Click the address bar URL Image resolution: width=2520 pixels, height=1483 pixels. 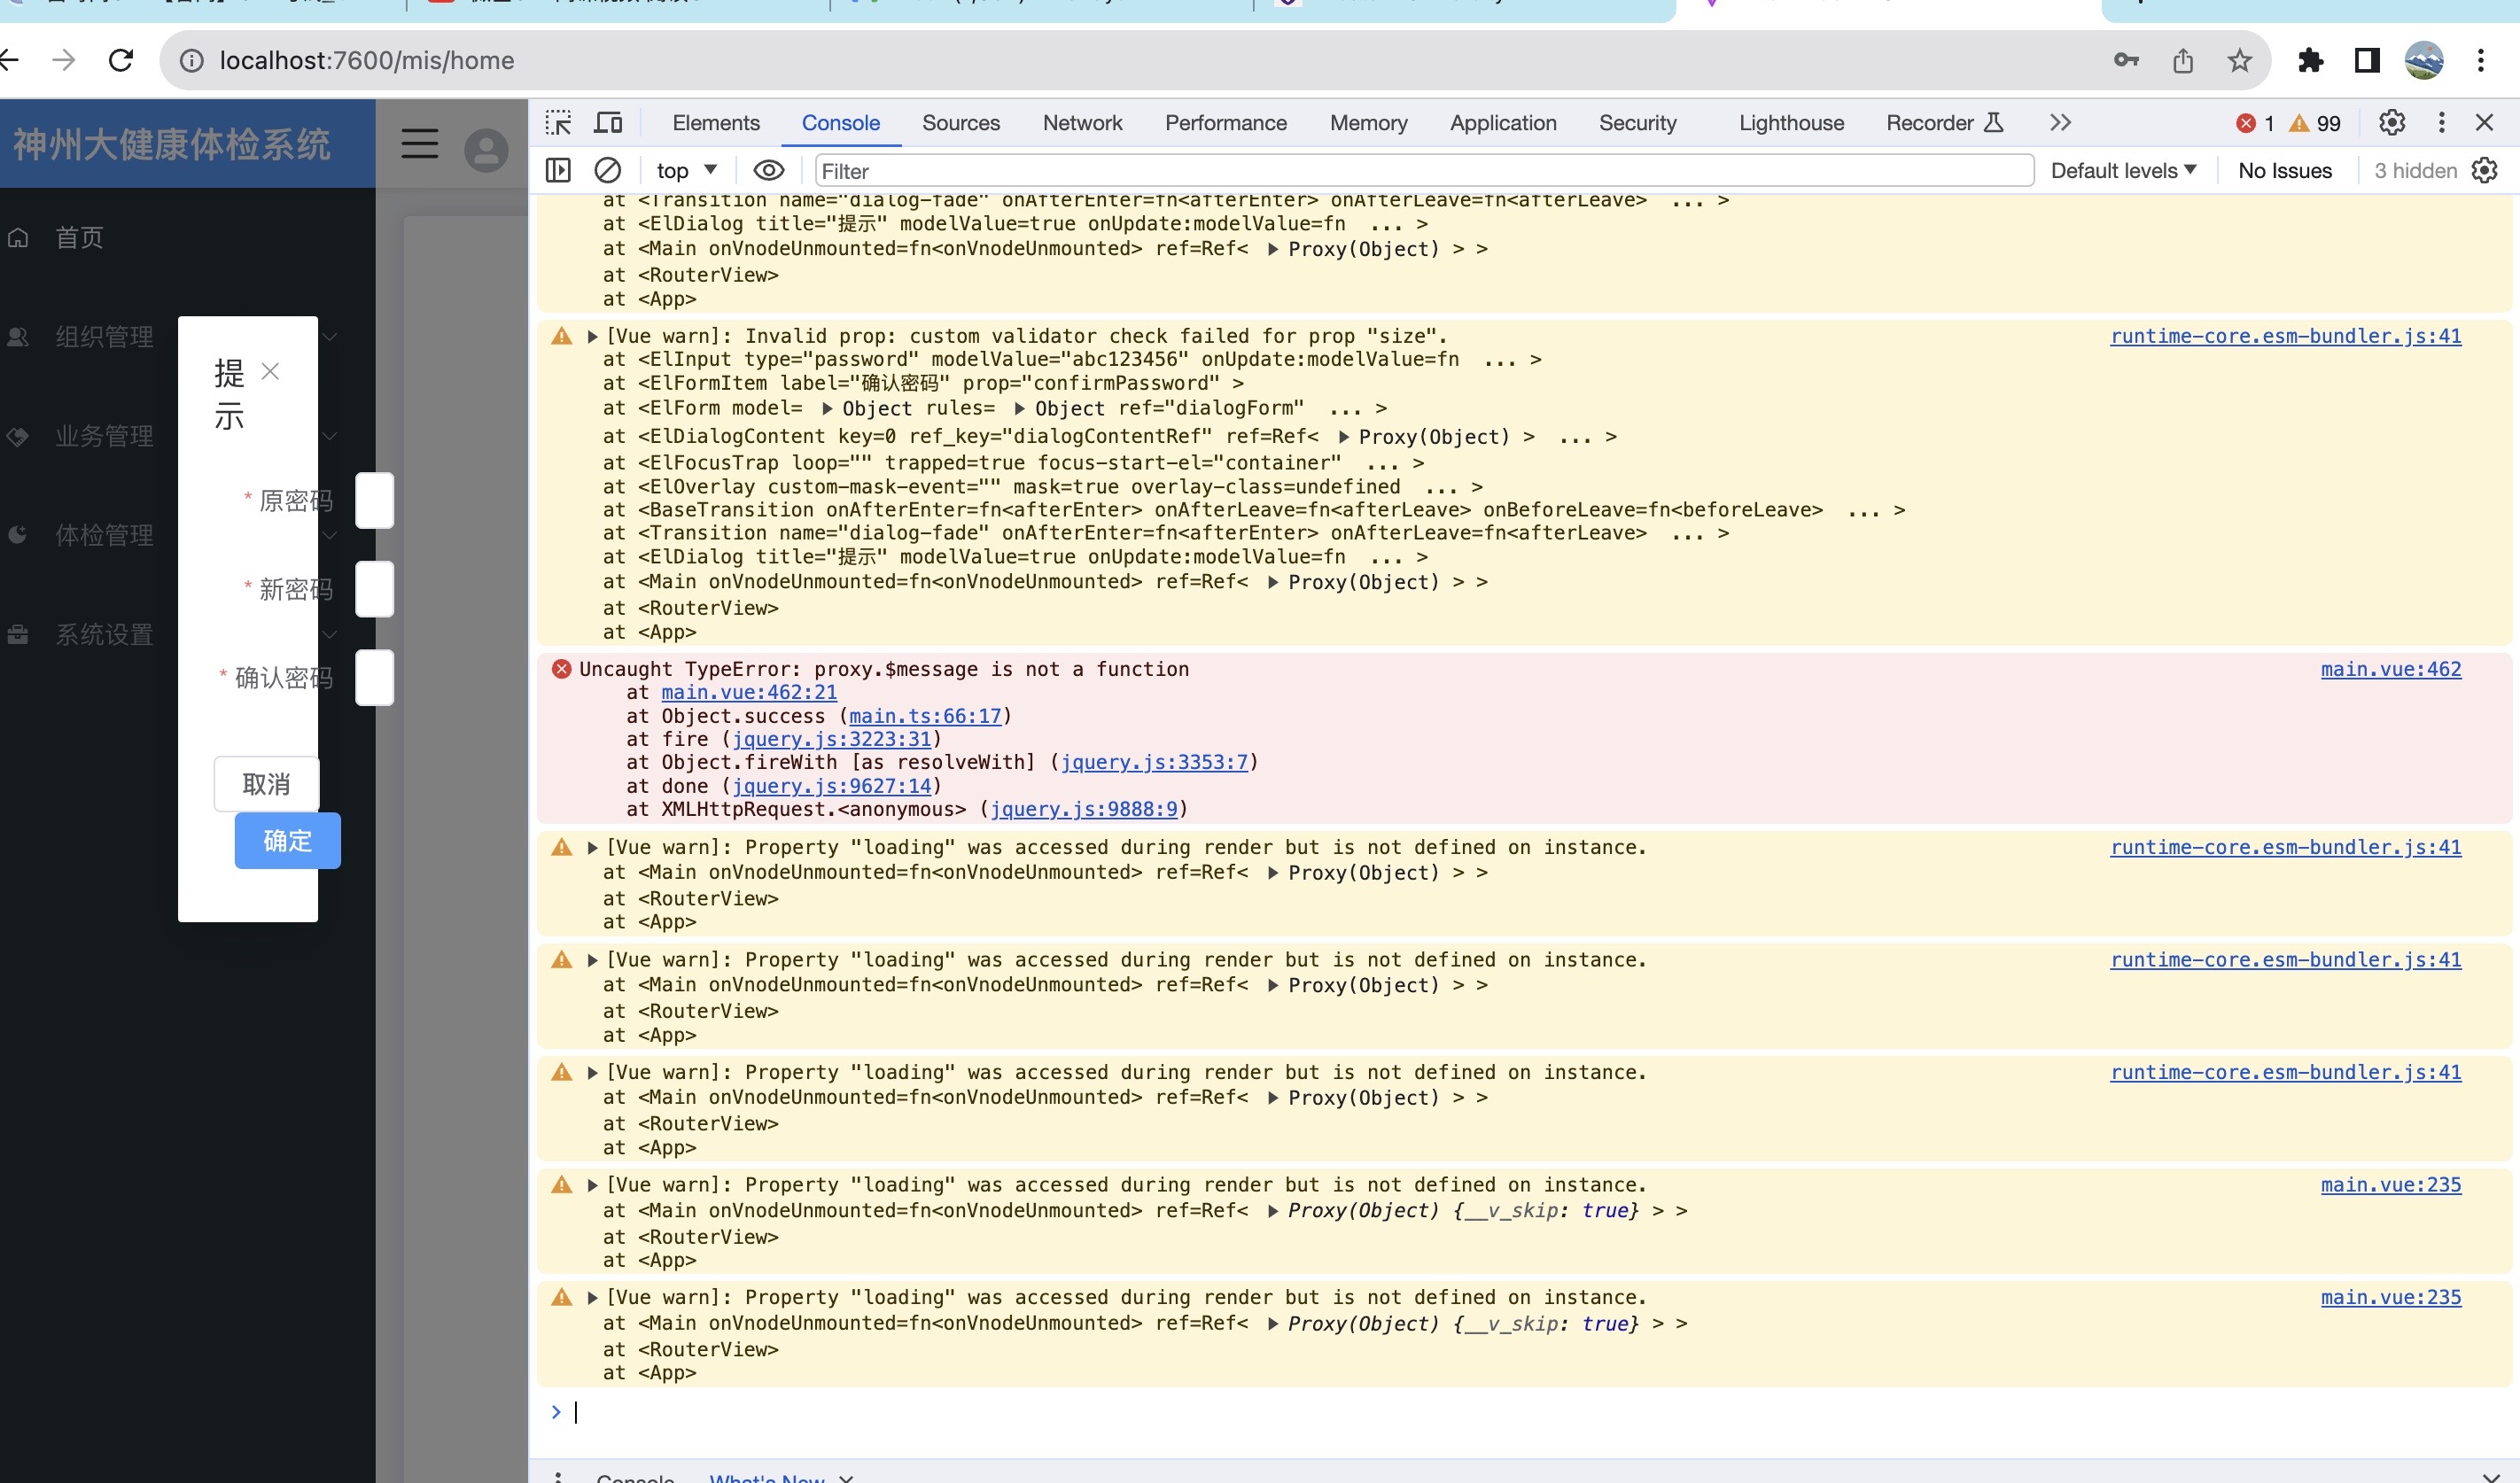point(367,61)
